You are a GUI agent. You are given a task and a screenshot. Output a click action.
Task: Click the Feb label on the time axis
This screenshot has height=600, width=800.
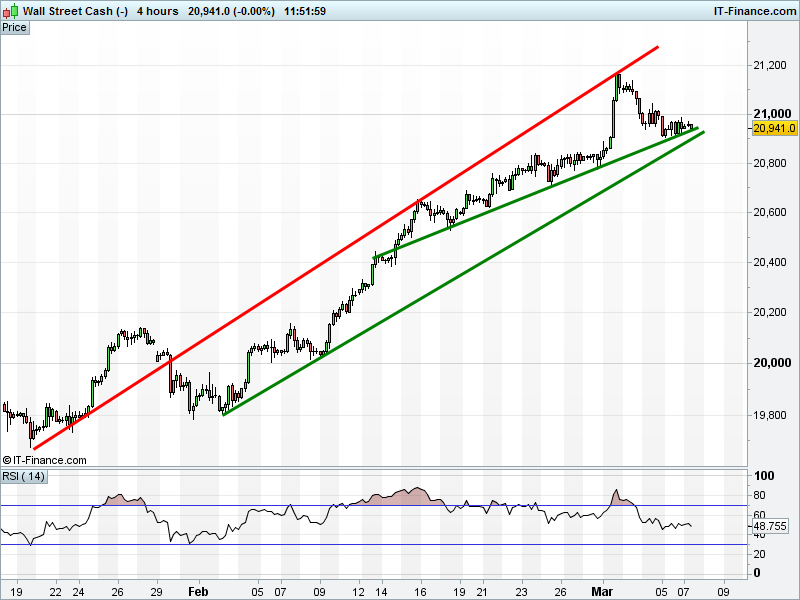click(x=198, y=592)
